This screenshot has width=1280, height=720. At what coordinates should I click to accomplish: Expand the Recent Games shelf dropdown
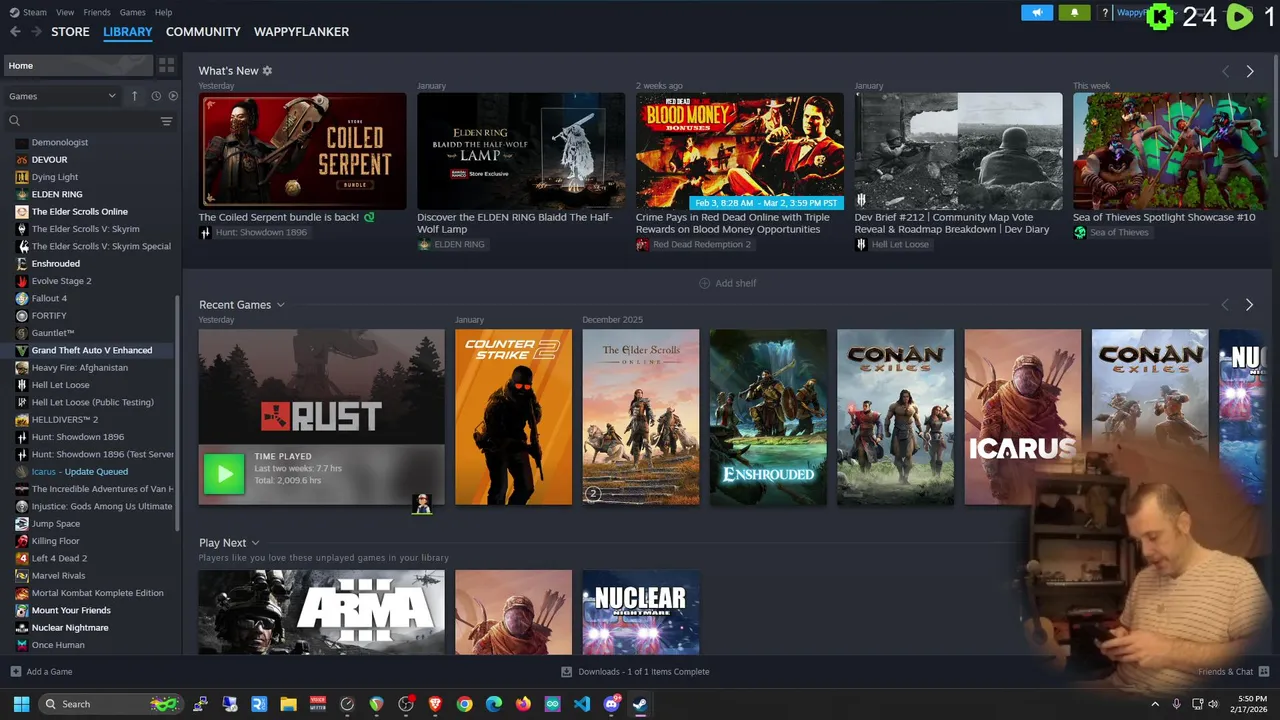tap(281, 305)
